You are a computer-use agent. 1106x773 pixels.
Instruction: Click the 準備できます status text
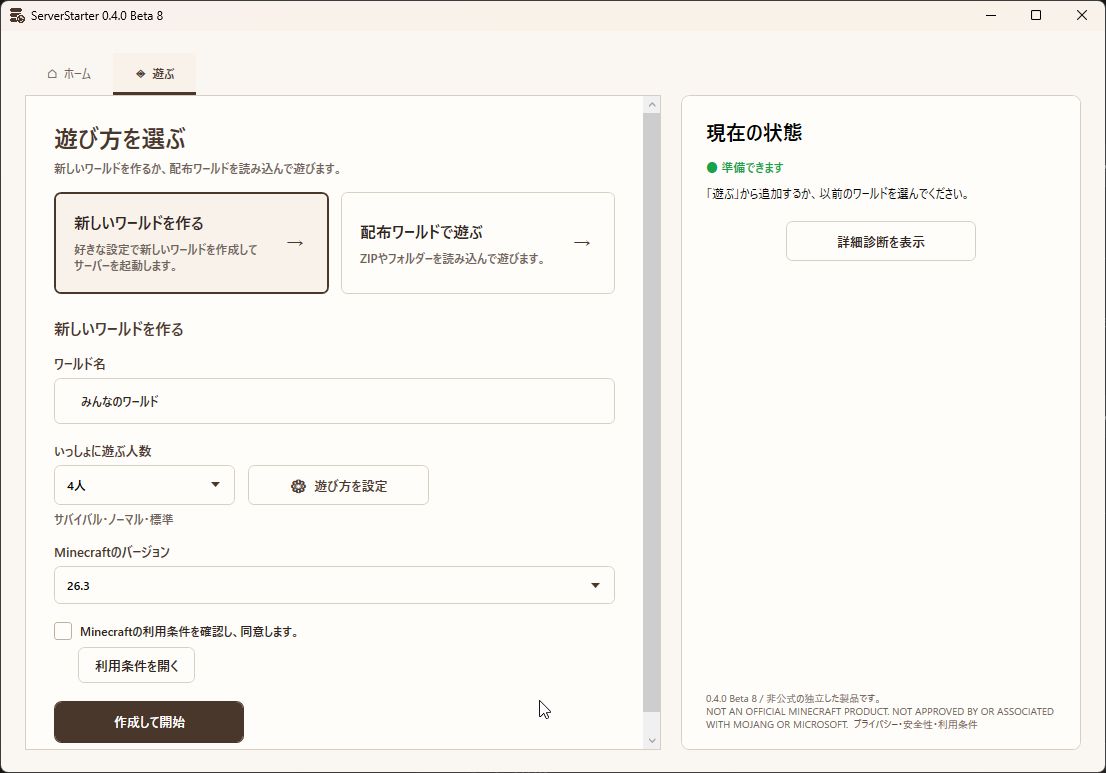pyautogui.click(x=752, y=168)
